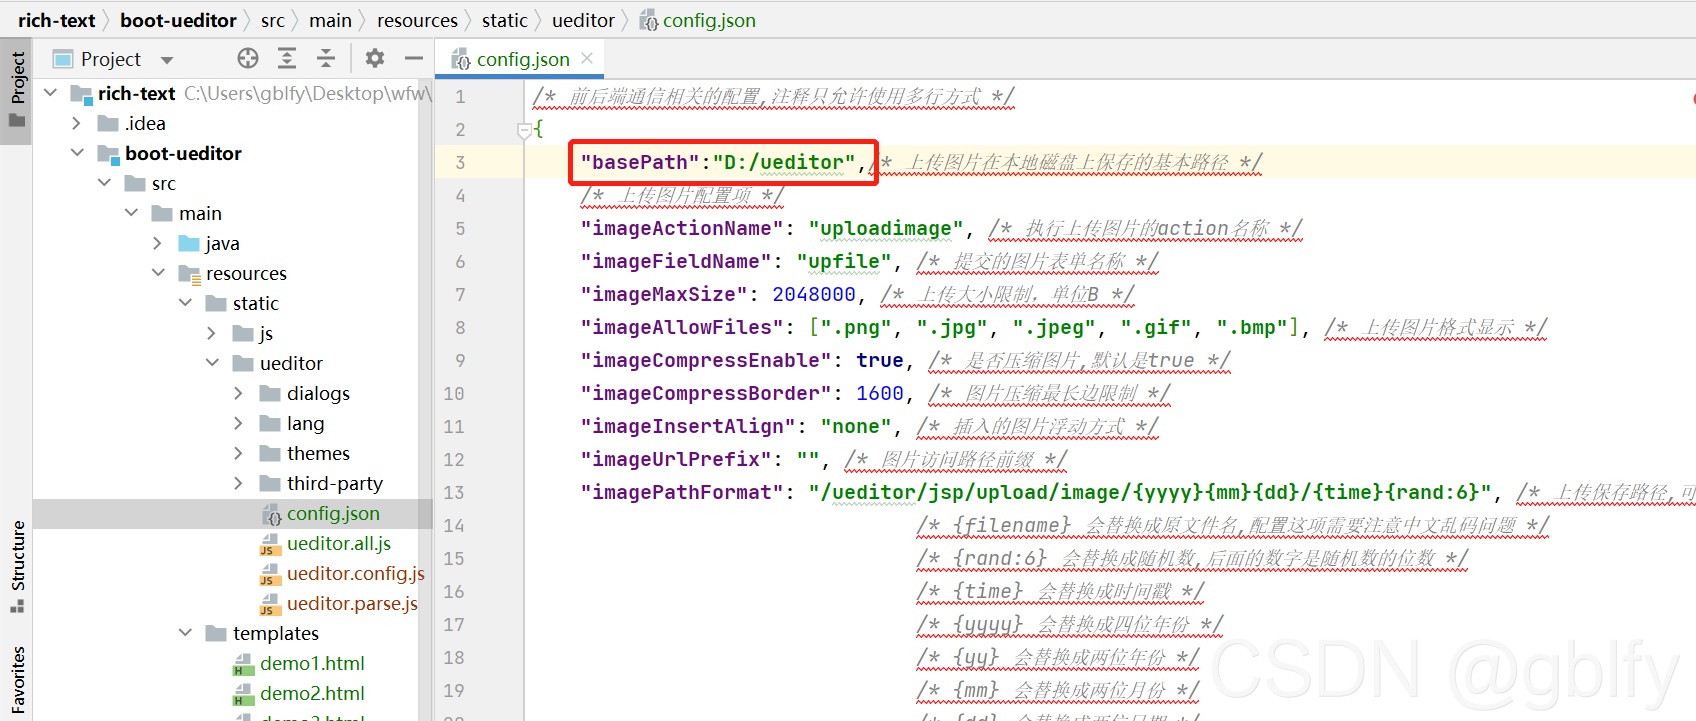The image size is (1696, 721).
Task: Close the config.json editor tab
Action: click(587, 58)
